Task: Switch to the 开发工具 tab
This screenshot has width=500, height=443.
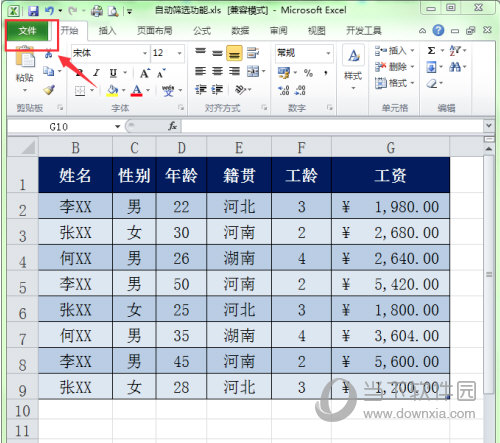Action: tap(364, 31)
